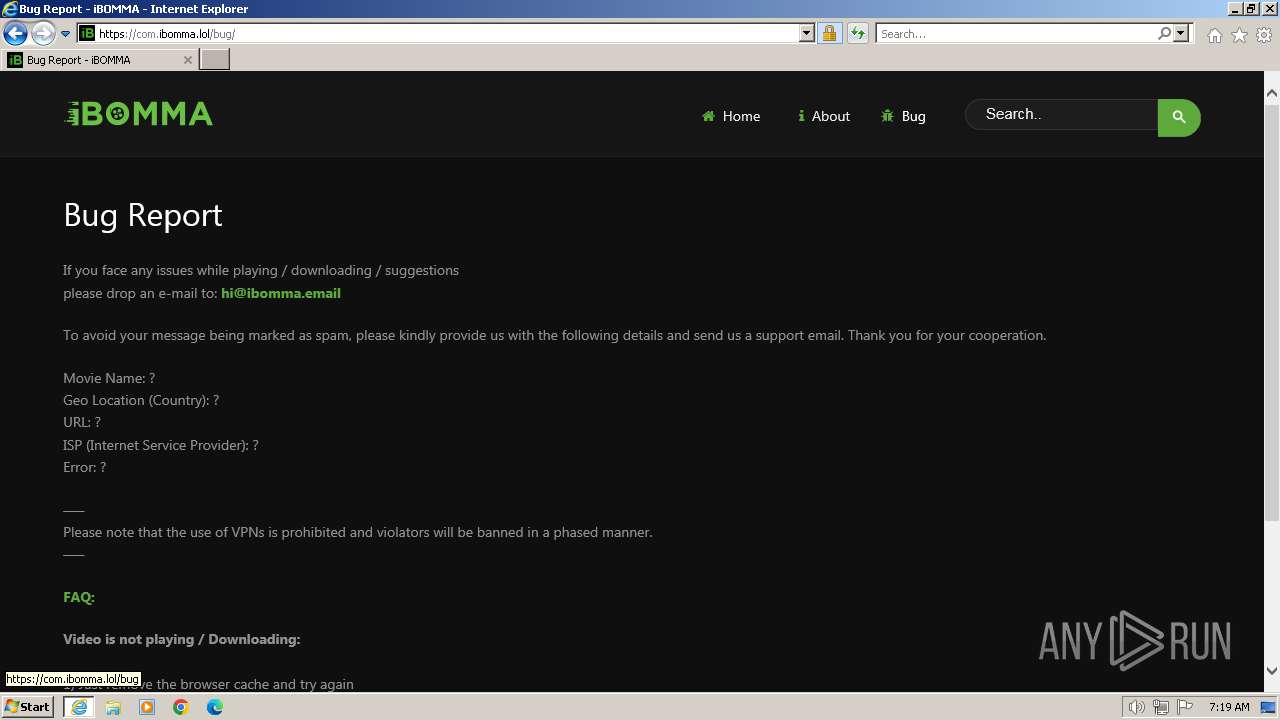Open Microsoft Edge taskbar icon
The height and width of the screenshot is (720, 1280).
coord(215,707)
